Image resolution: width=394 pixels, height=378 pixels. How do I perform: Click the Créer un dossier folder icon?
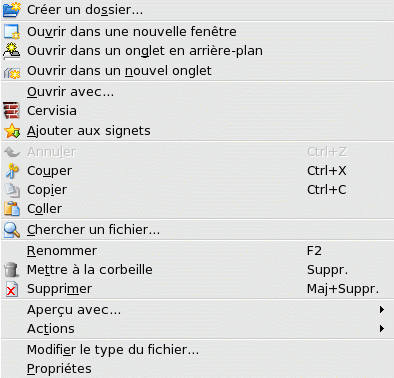point(12,9)
